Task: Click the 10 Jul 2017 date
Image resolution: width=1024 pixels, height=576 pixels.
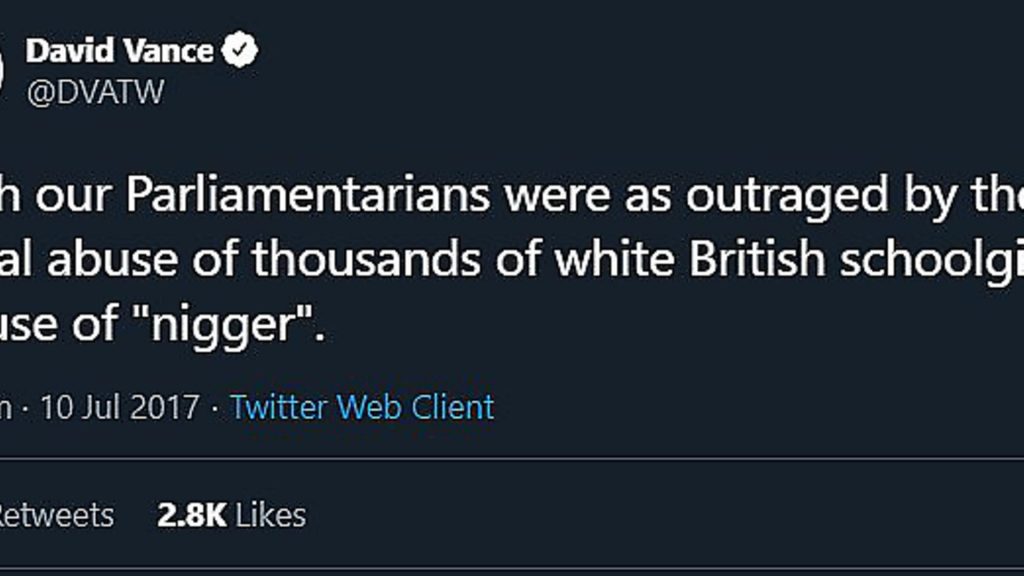Action: pos(120,408)
